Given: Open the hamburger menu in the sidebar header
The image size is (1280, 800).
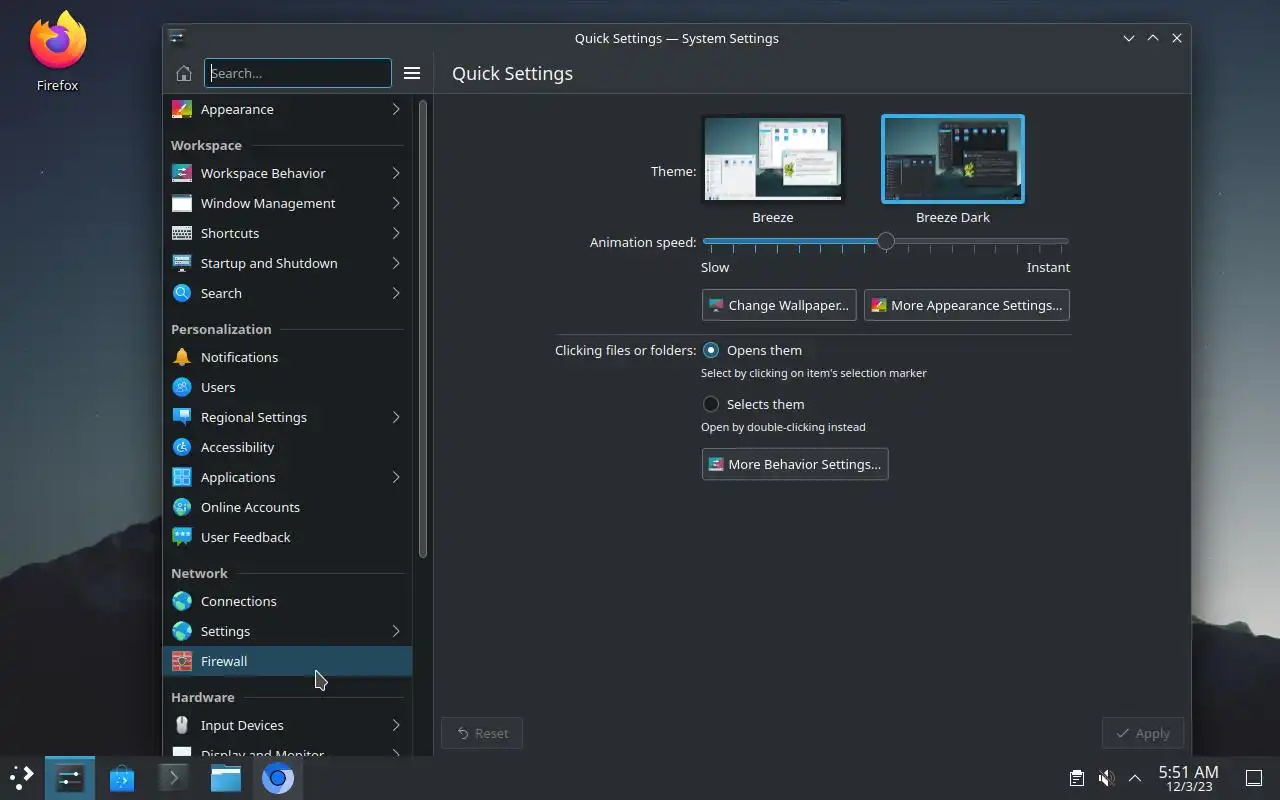Looking at the screenshot, I should (x=412, y=73).
